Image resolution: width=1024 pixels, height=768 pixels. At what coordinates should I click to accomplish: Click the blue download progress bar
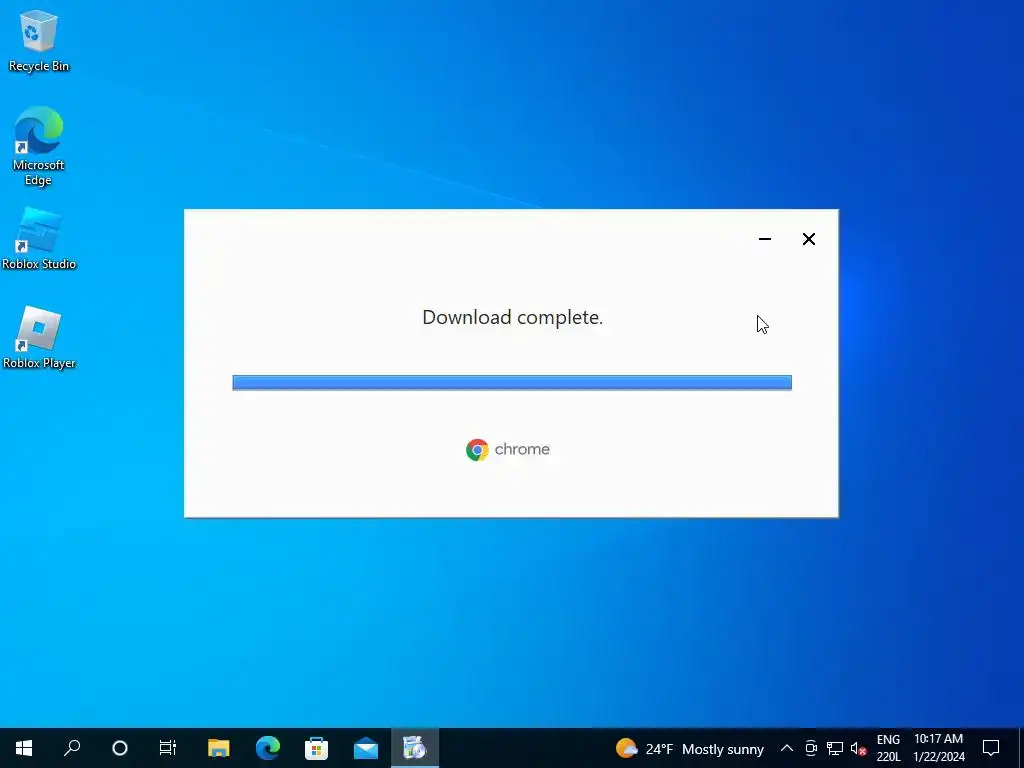(512, 383)
